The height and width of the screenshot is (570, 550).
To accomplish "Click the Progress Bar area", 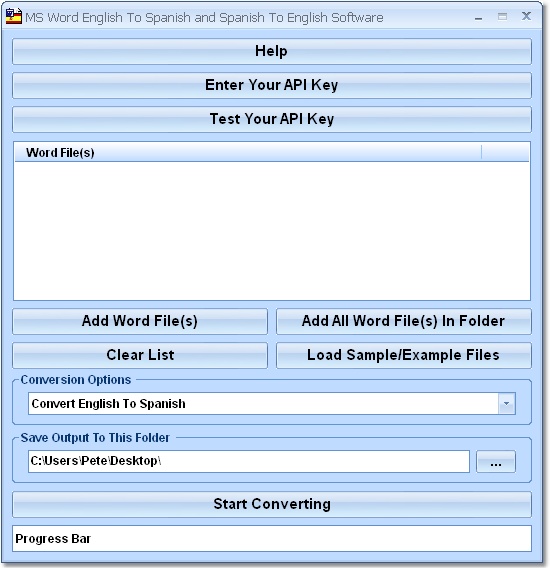I will point(272,538).
